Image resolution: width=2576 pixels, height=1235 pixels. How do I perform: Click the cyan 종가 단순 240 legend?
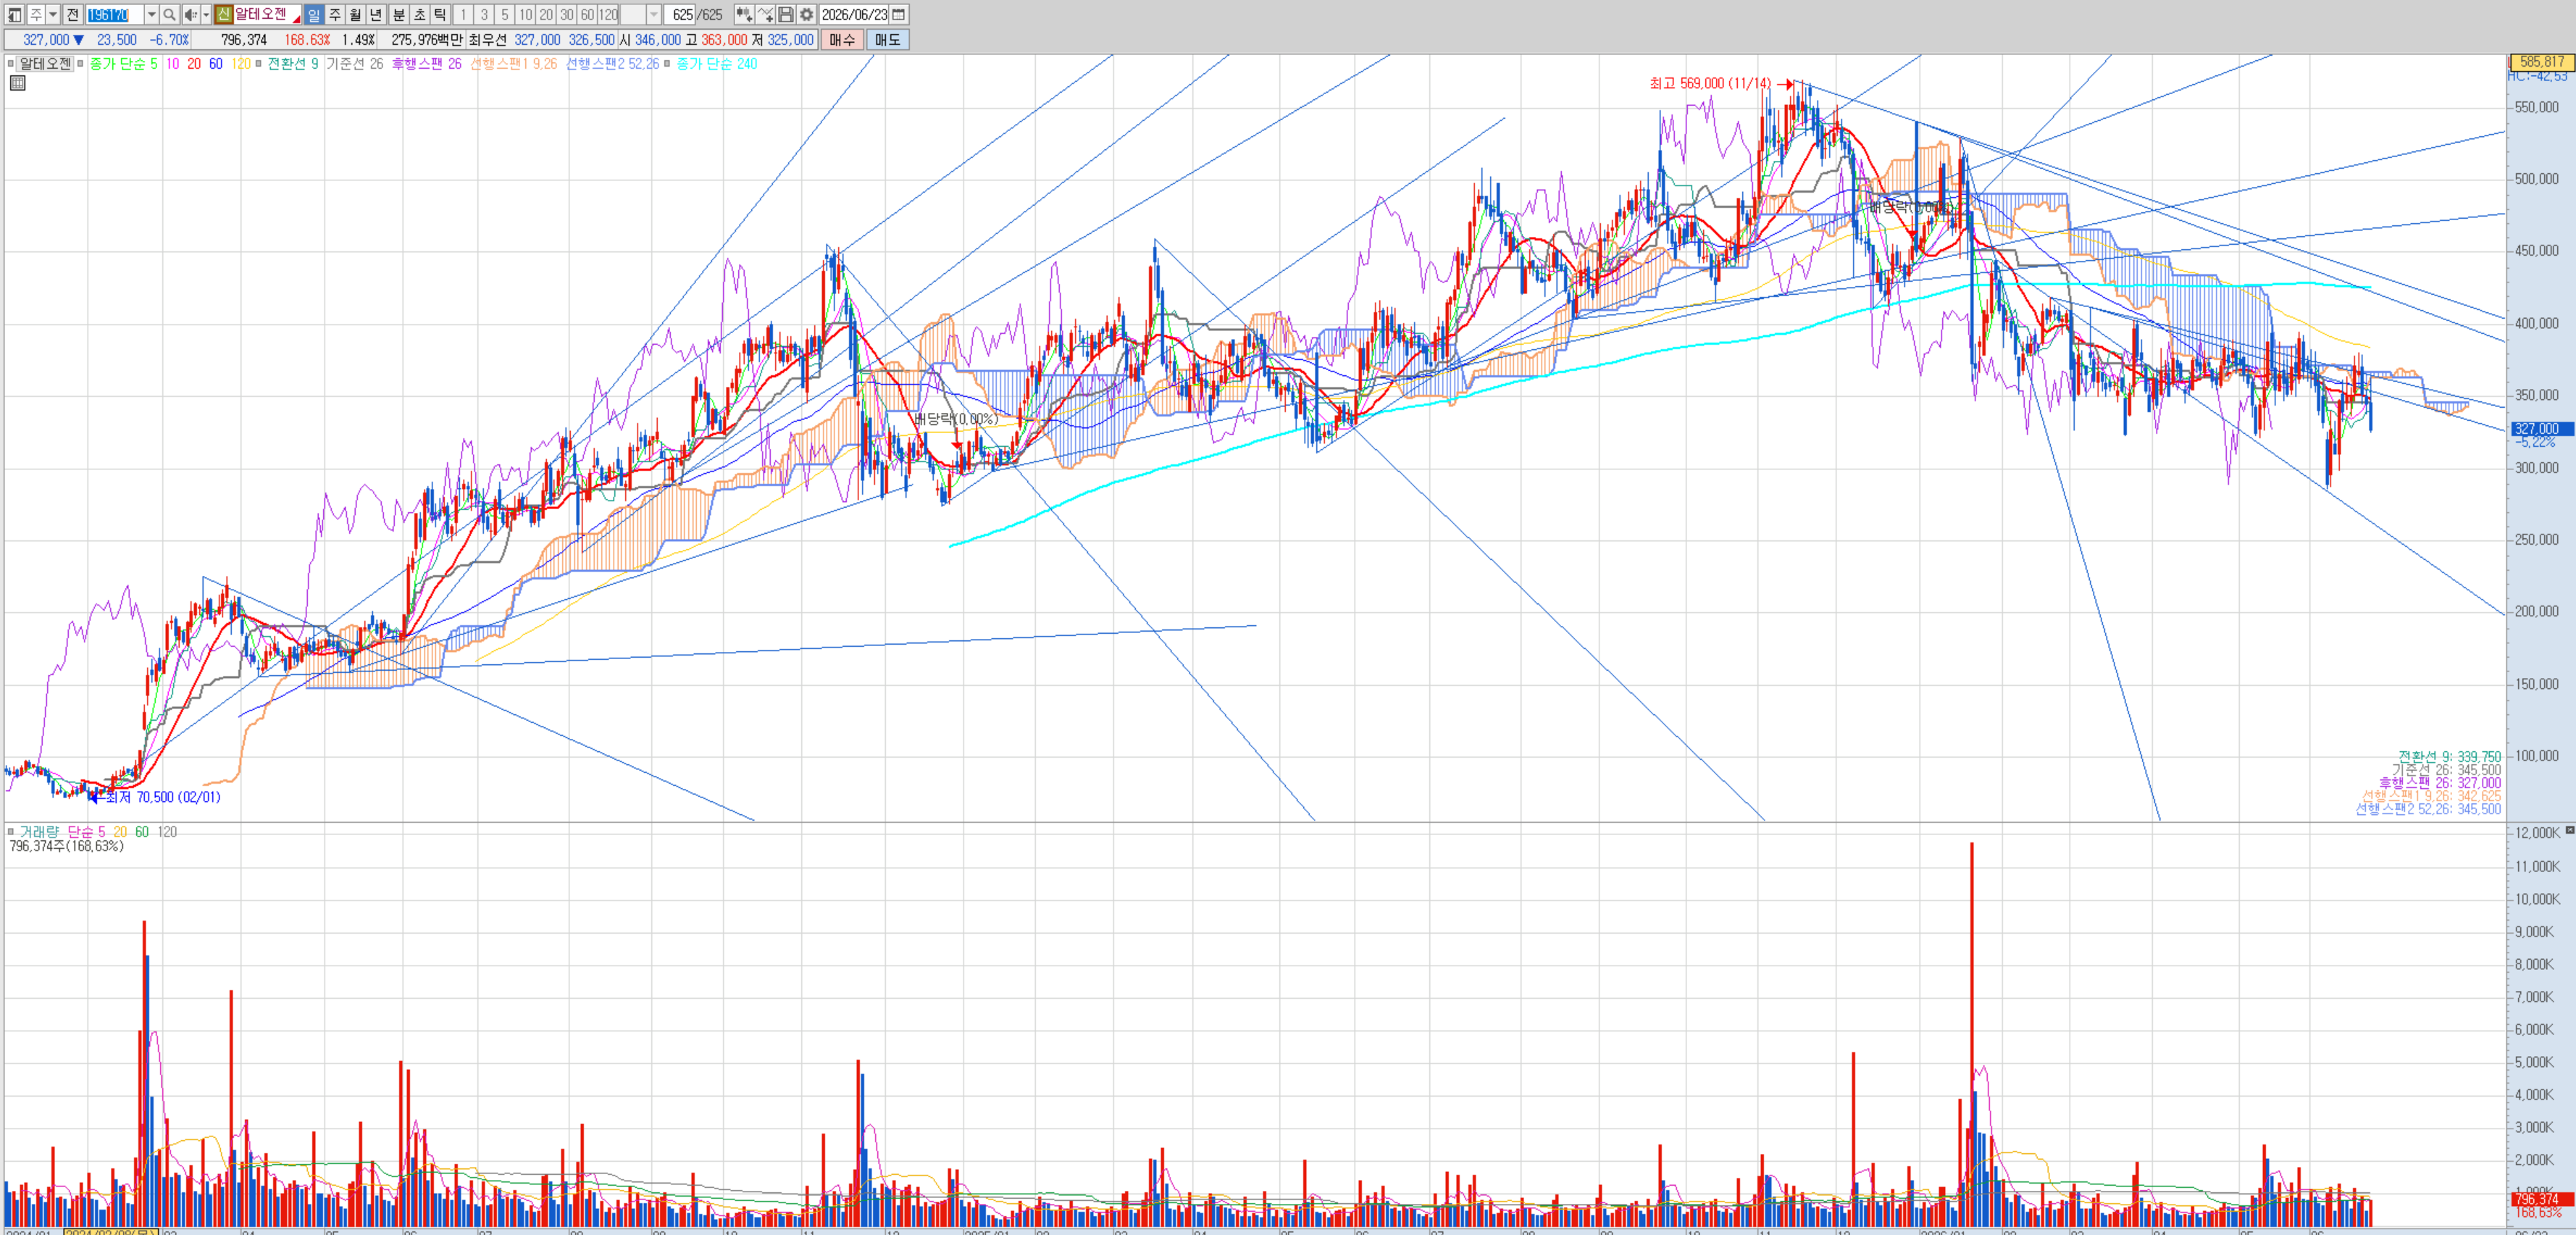pyautogui.click(x=717, y=63)
